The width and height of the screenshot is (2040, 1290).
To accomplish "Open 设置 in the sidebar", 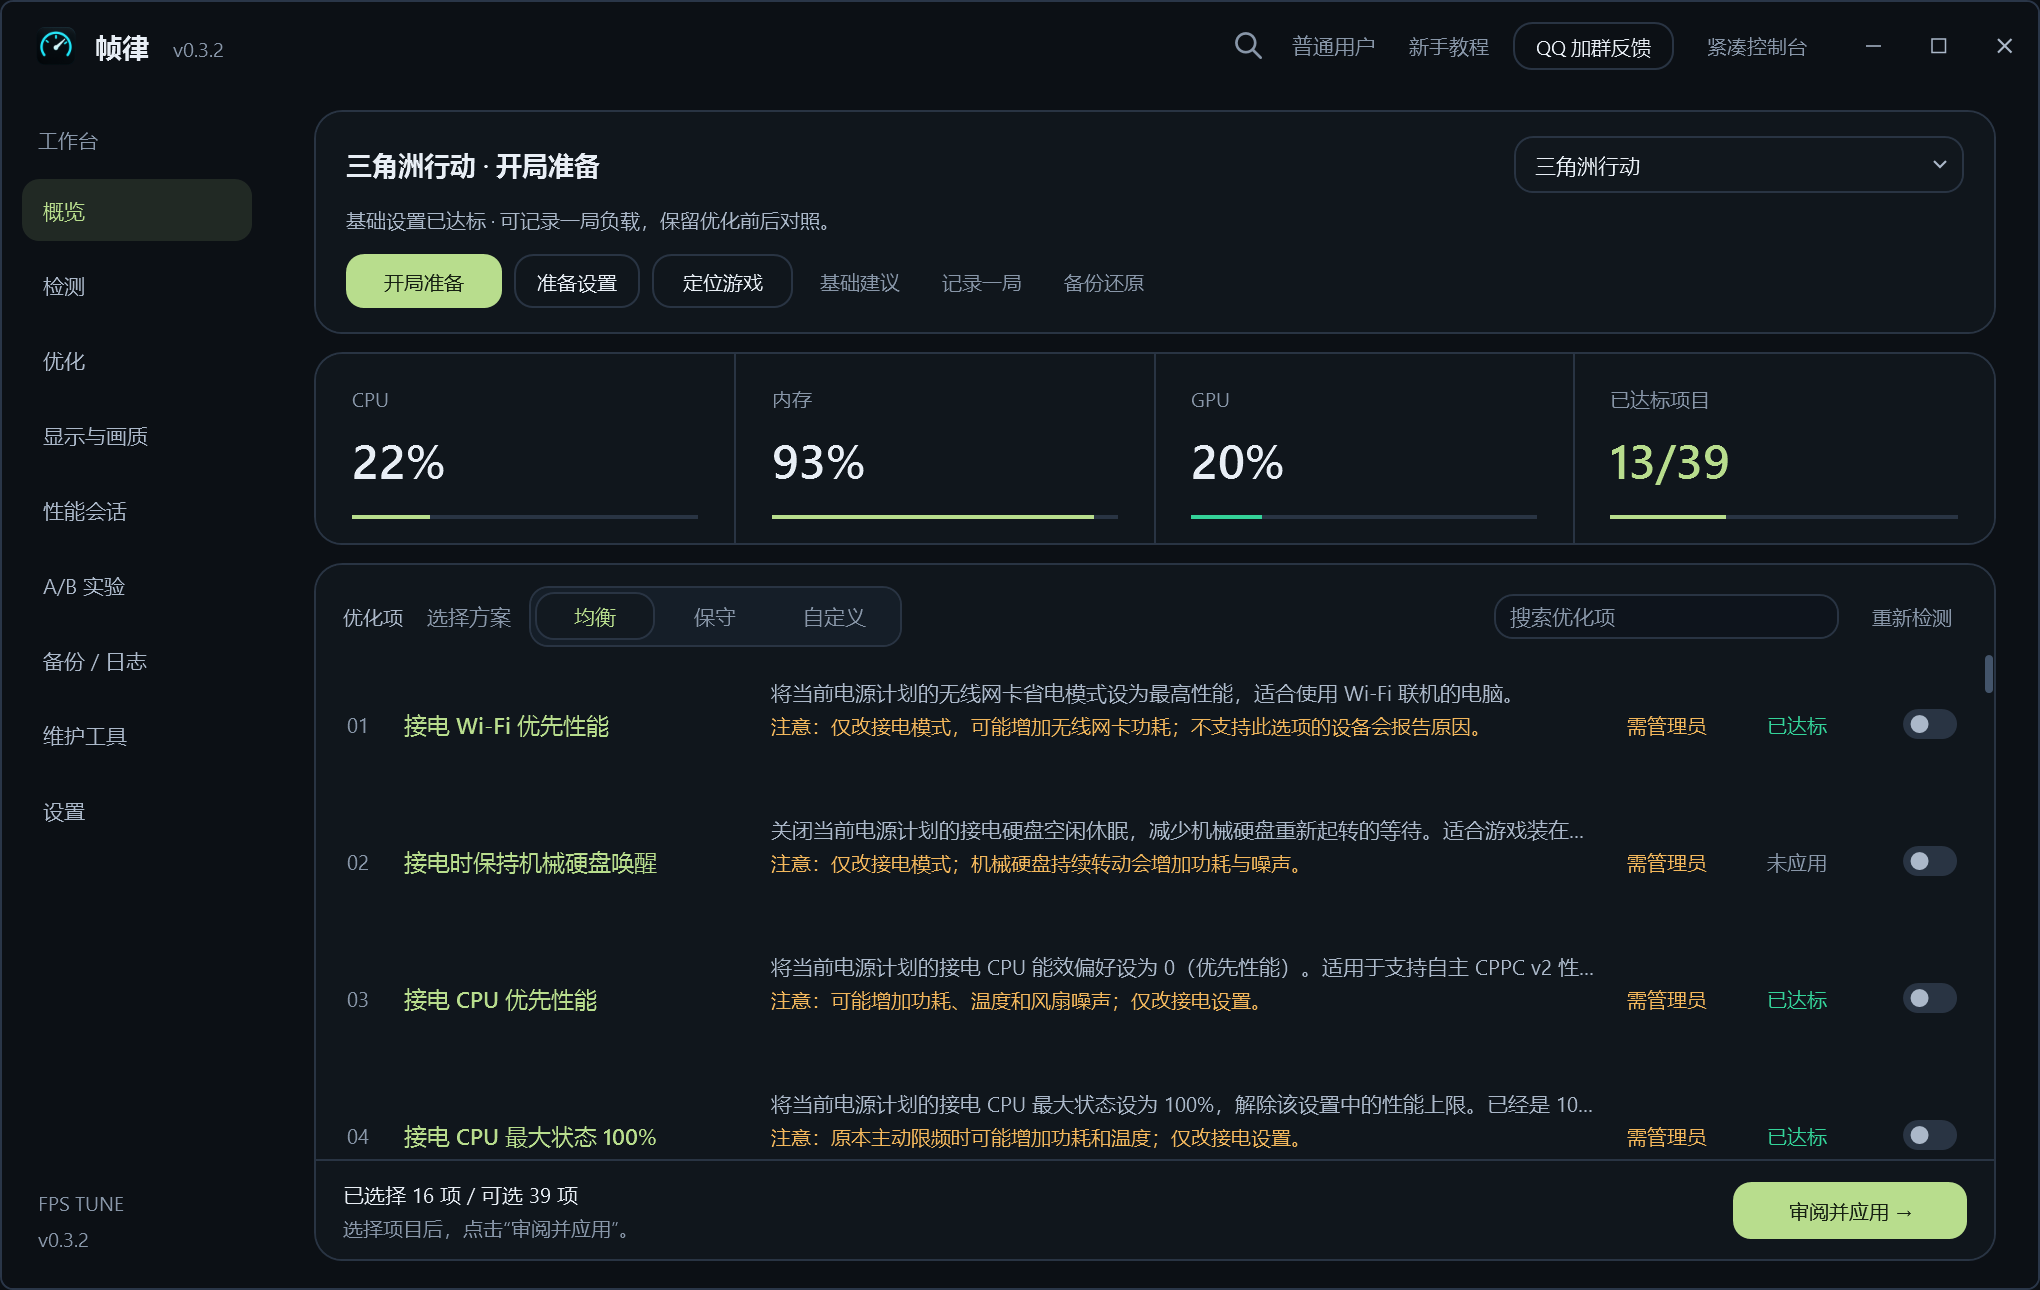I will click(x=137, y=812).
